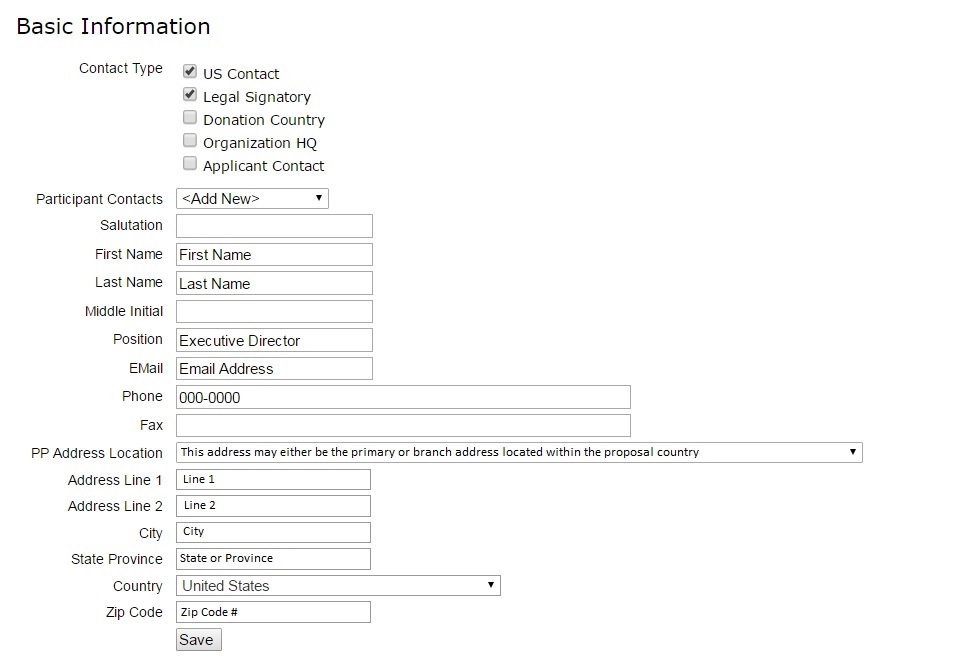
Task: Select the Last Name input field
Action: pos(274,283)
